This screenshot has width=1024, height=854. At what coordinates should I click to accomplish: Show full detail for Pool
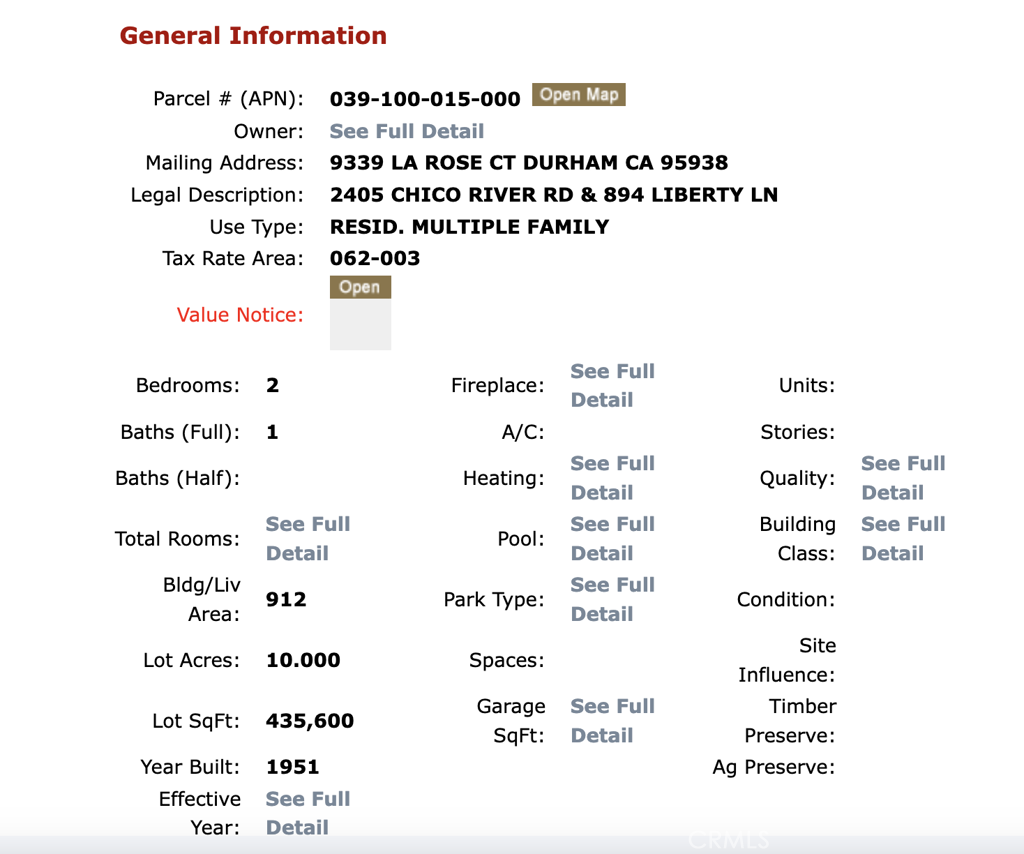click(612, 538)
